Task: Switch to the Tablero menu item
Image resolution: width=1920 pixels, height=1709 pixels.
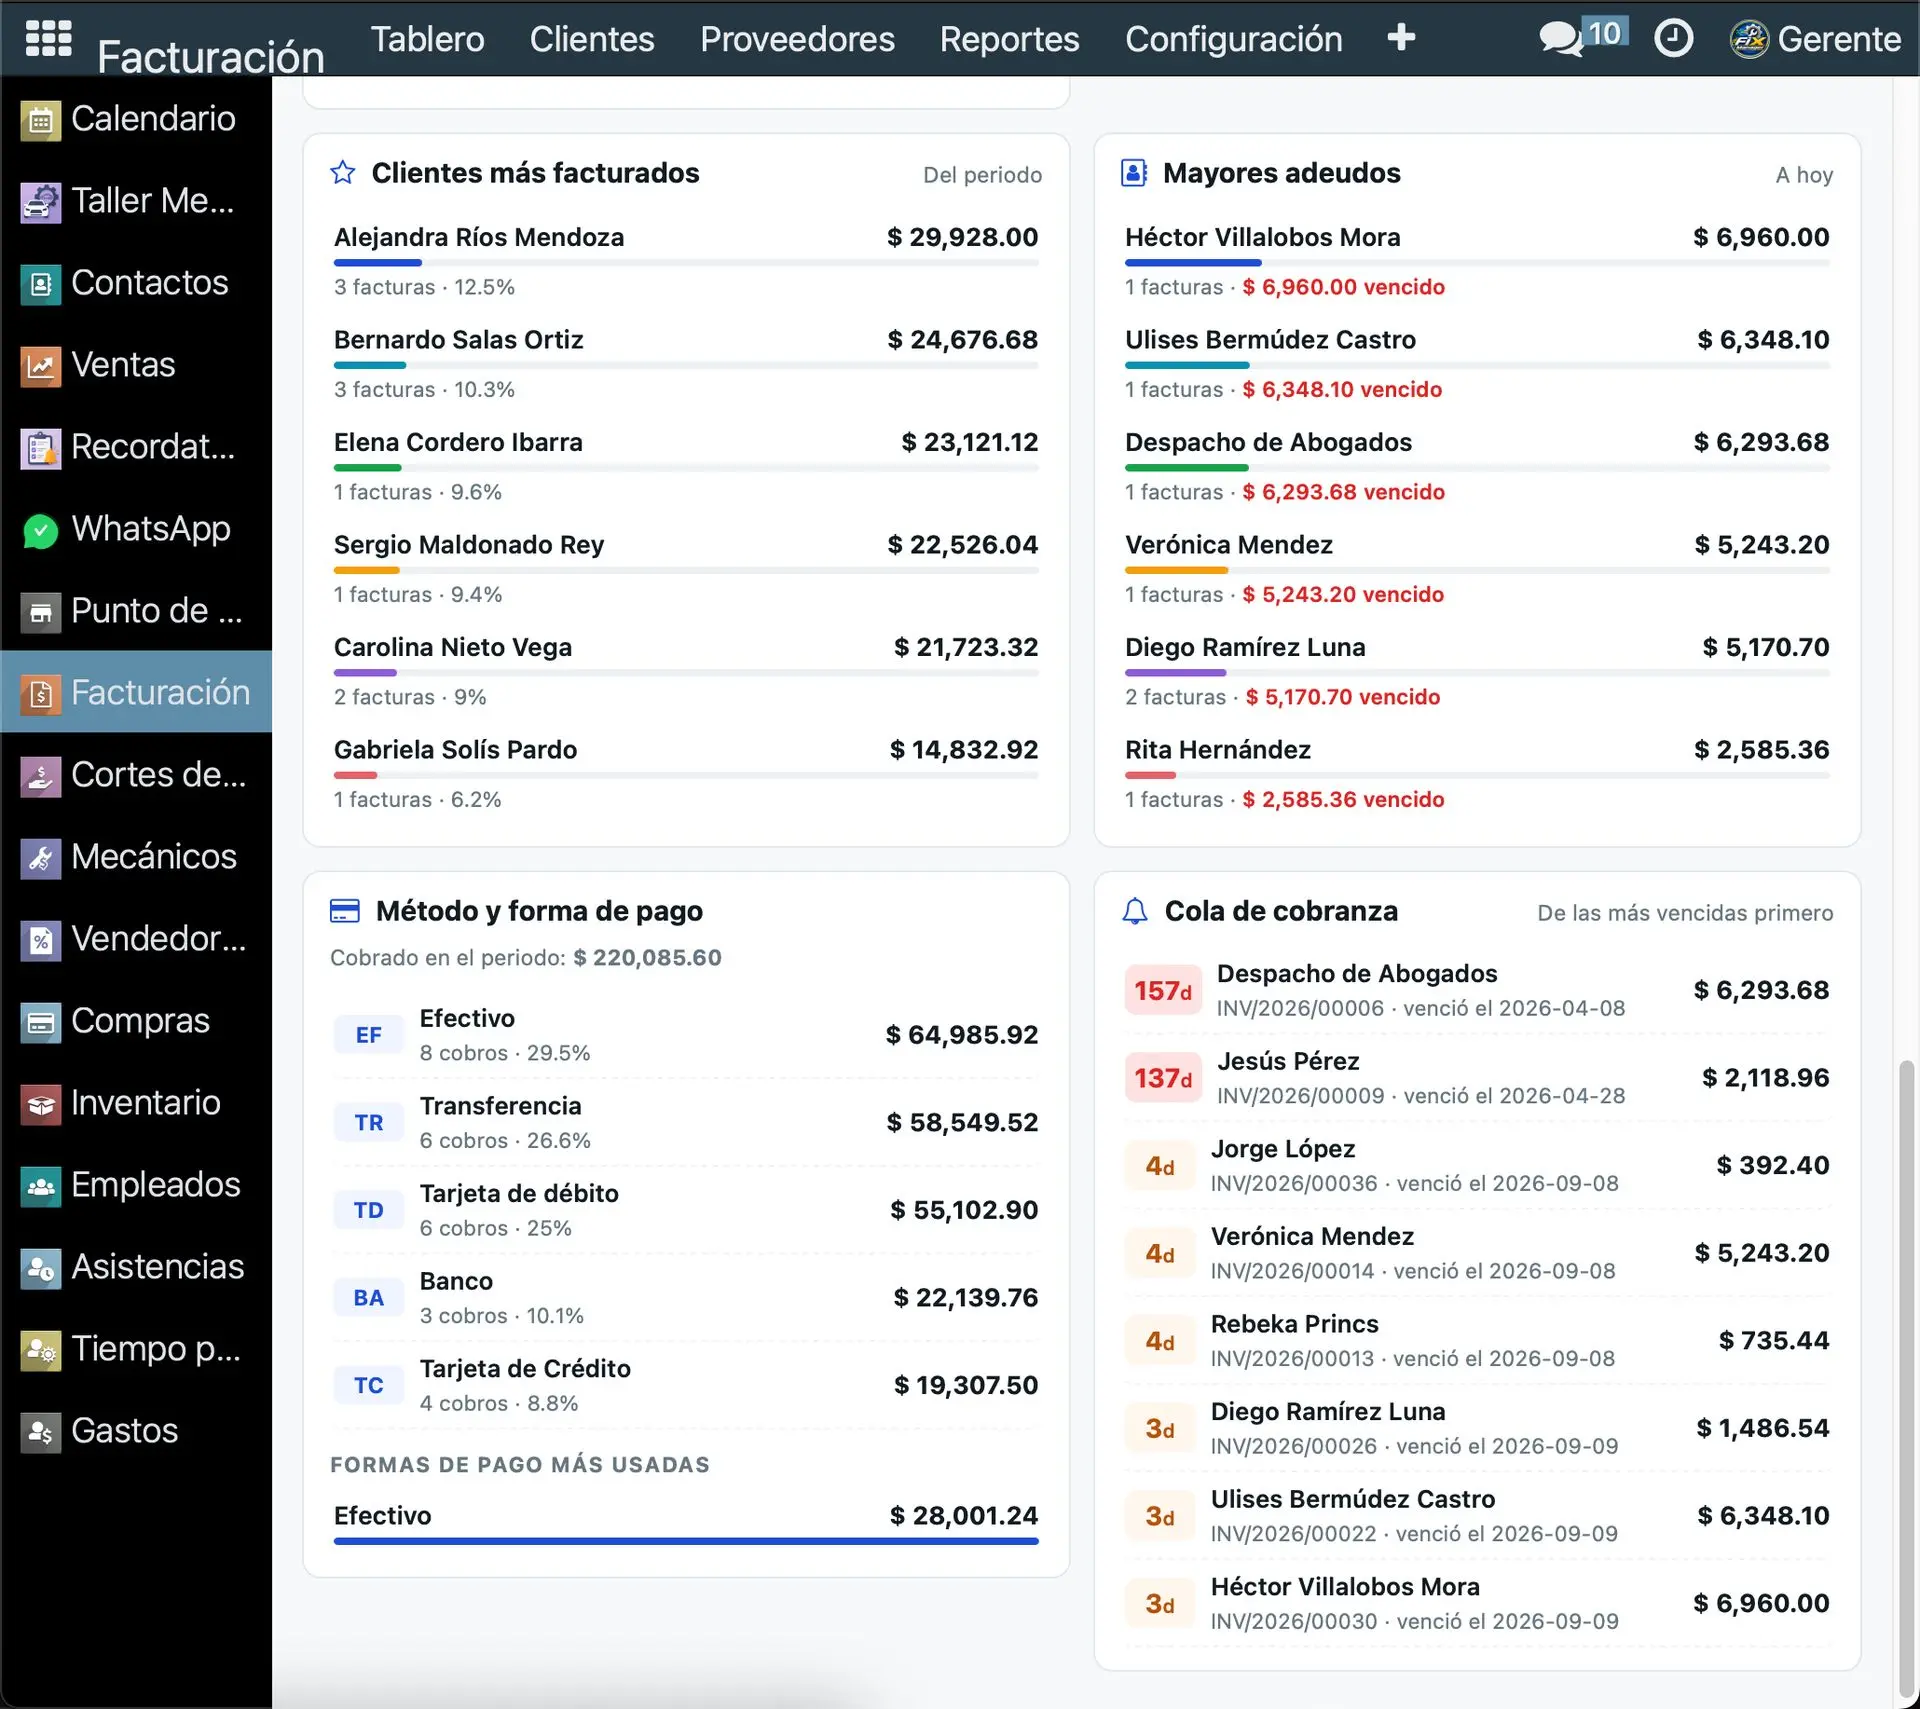Action: pos(427,39)
